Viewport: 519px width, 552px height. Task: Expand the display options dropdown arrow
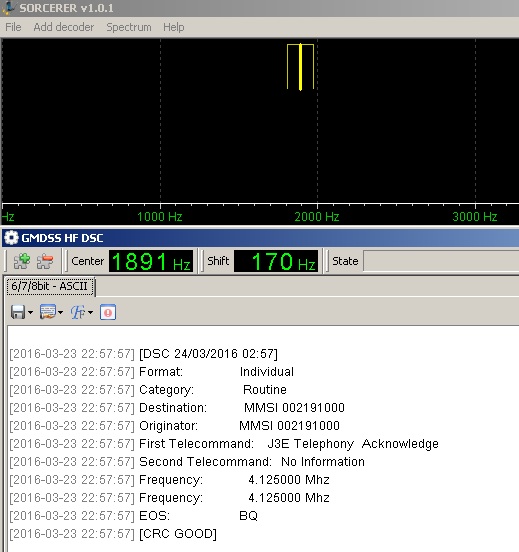(x=61, y=312)
